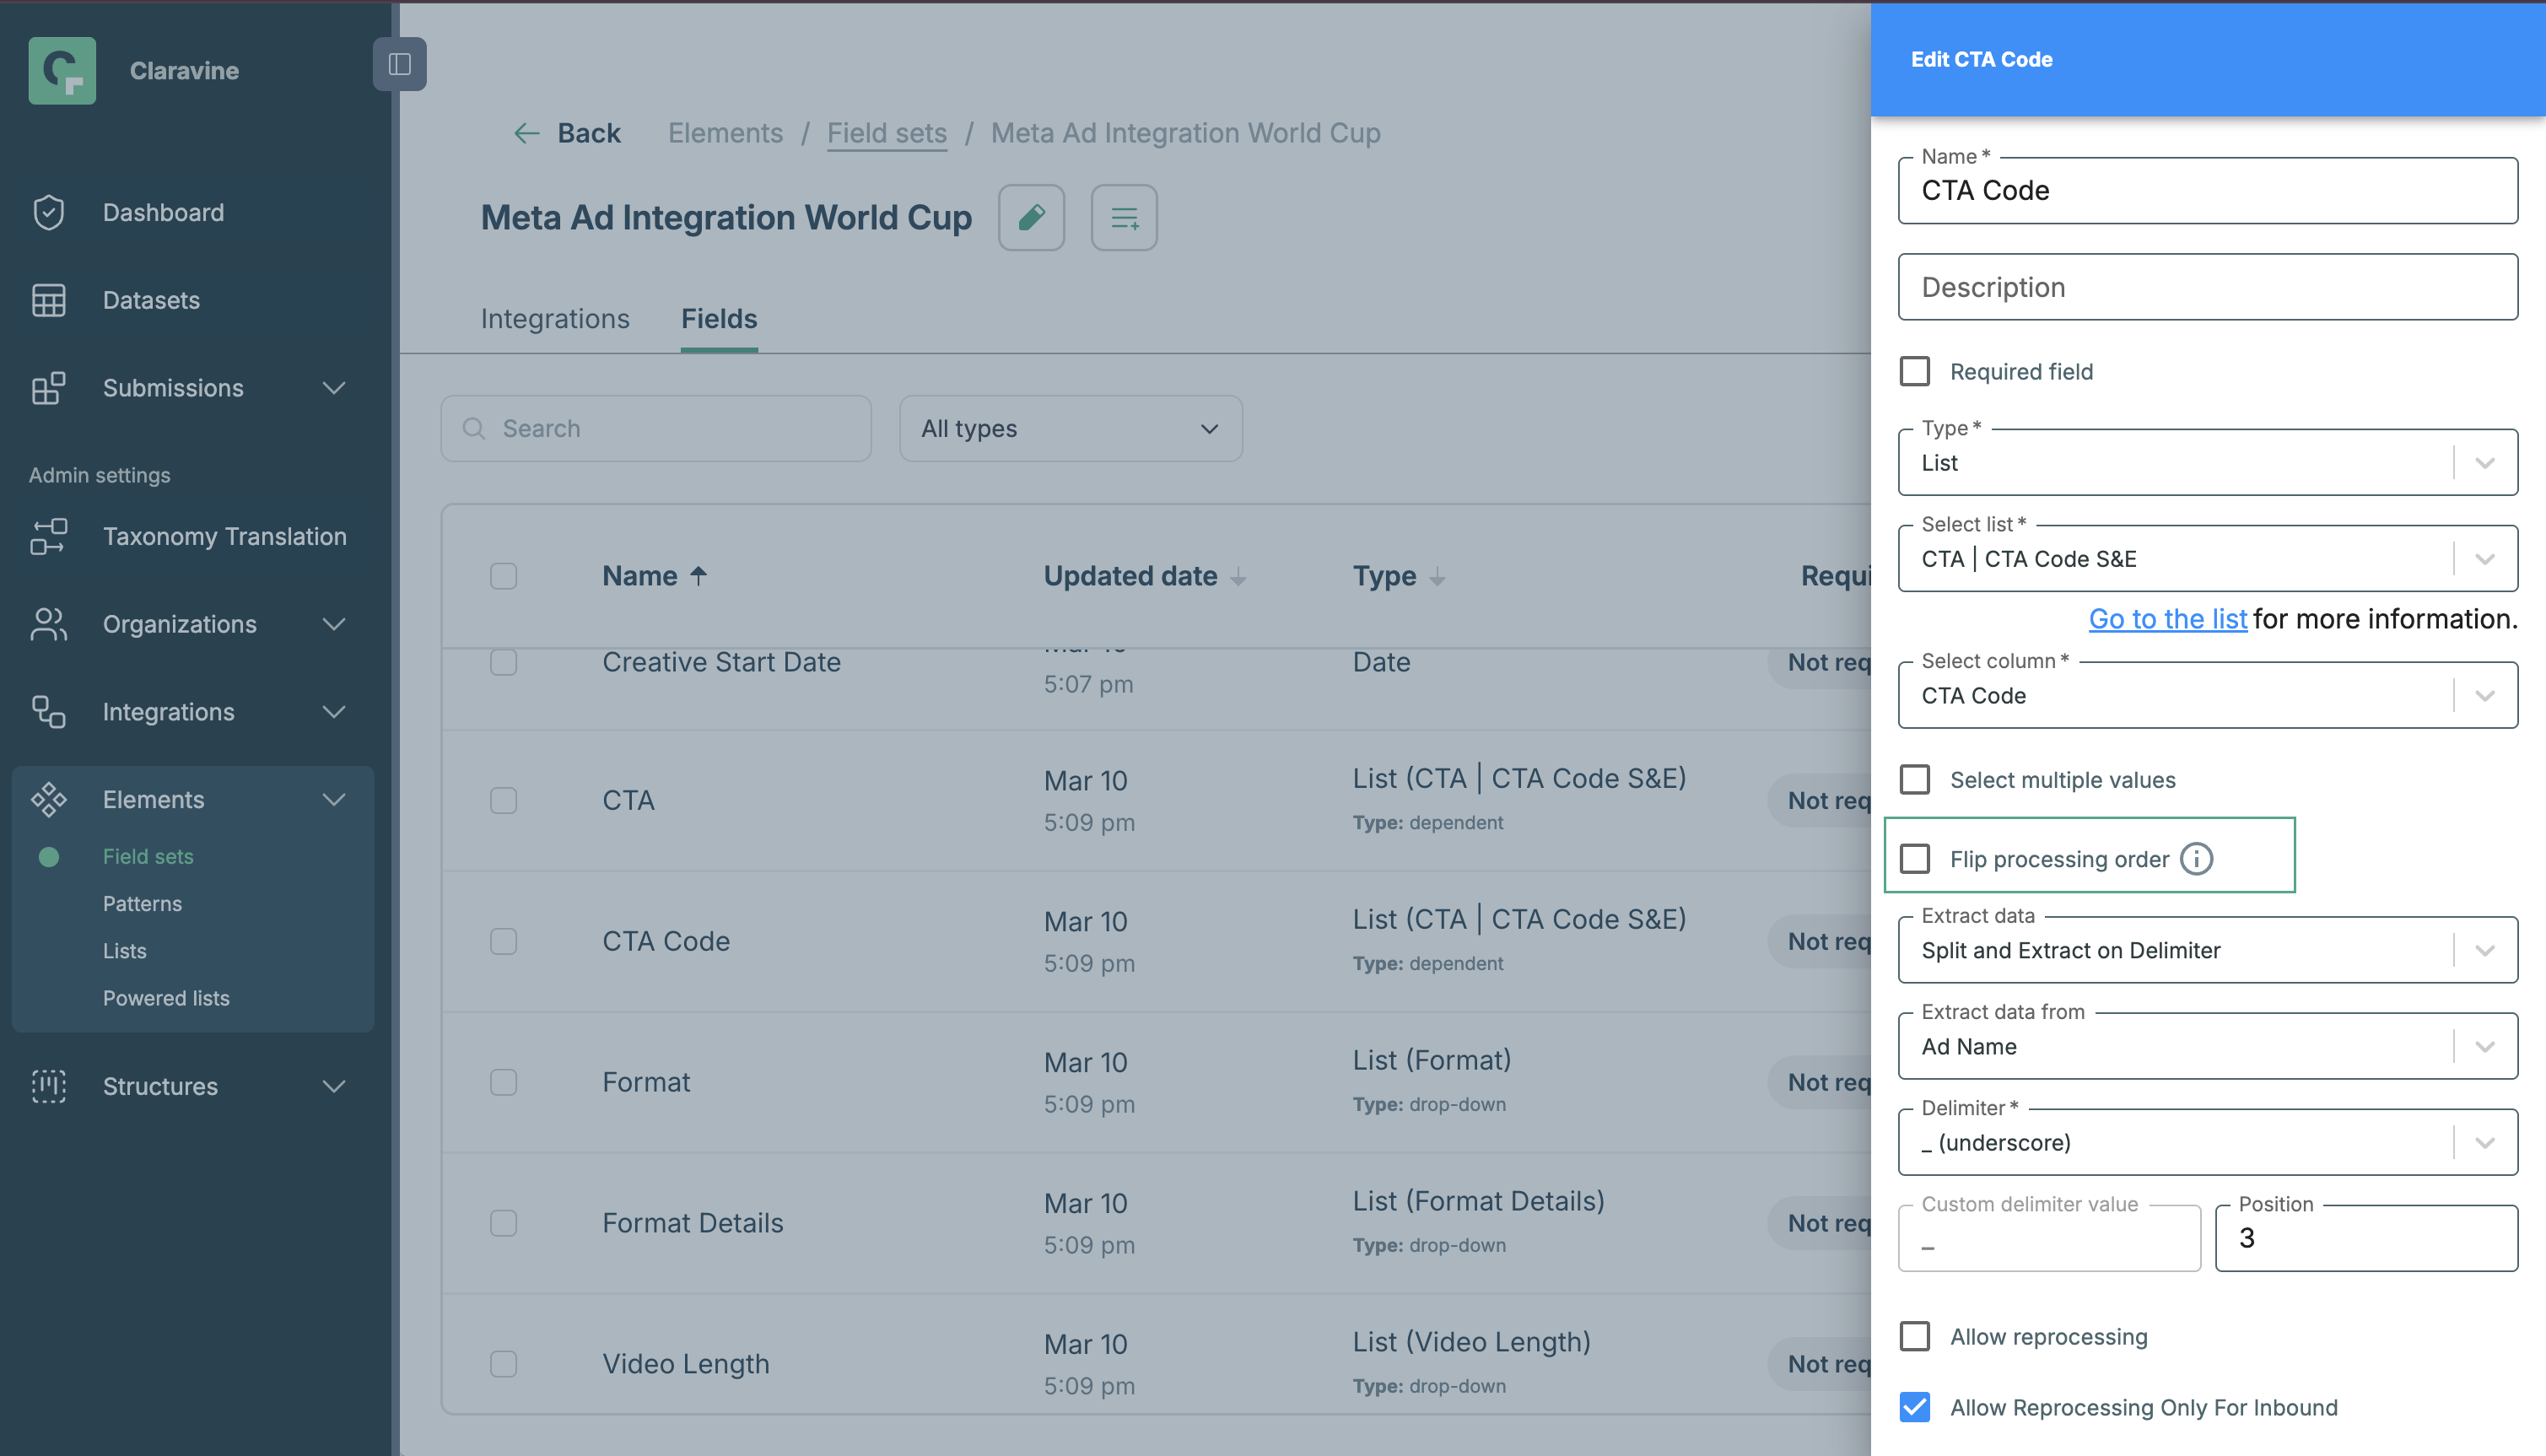Sort by Name ascending arrow
Screen dimensions: 2546x1456
[x=698, y=576]
